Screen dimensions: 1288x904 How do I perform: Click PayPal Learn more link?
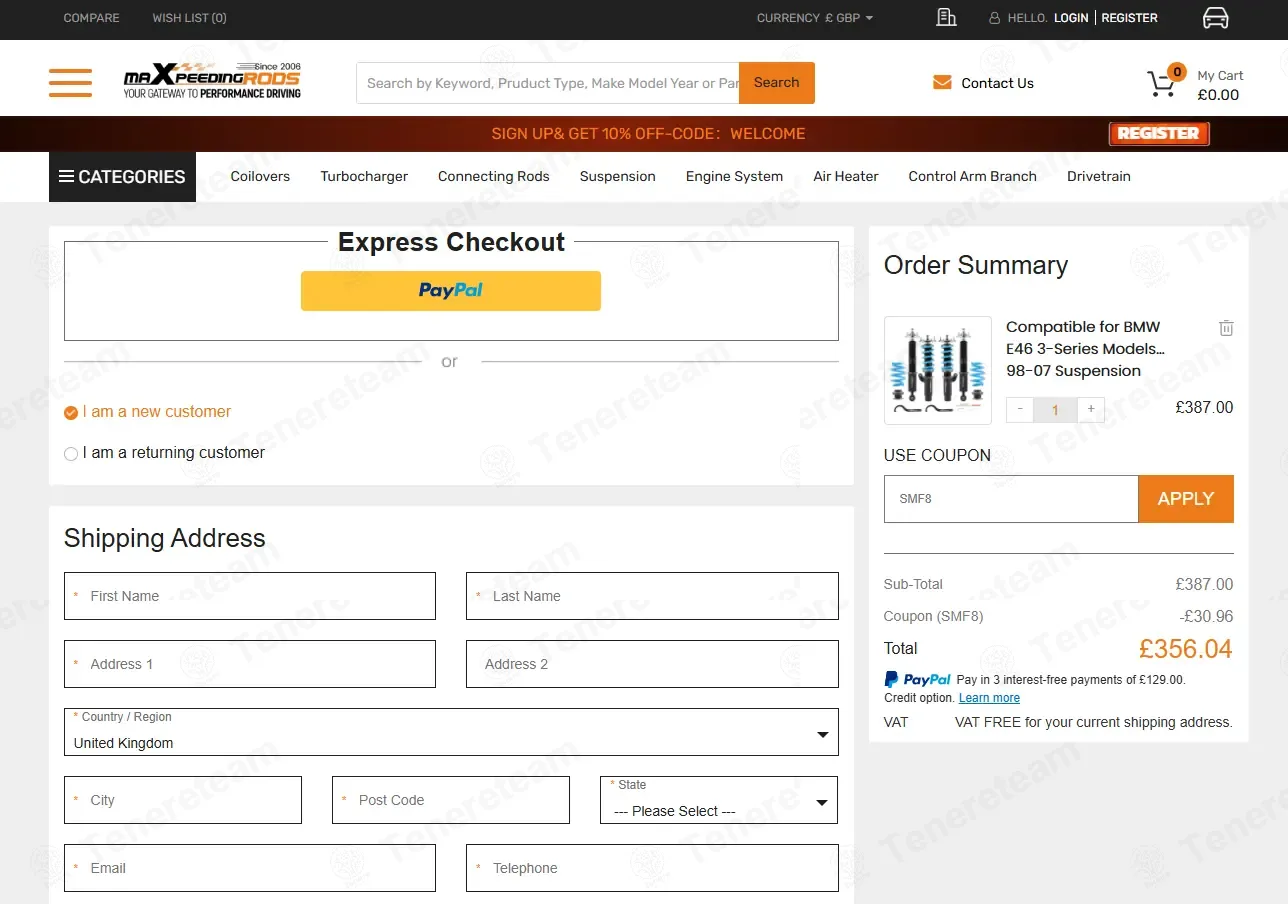point(989,698)
